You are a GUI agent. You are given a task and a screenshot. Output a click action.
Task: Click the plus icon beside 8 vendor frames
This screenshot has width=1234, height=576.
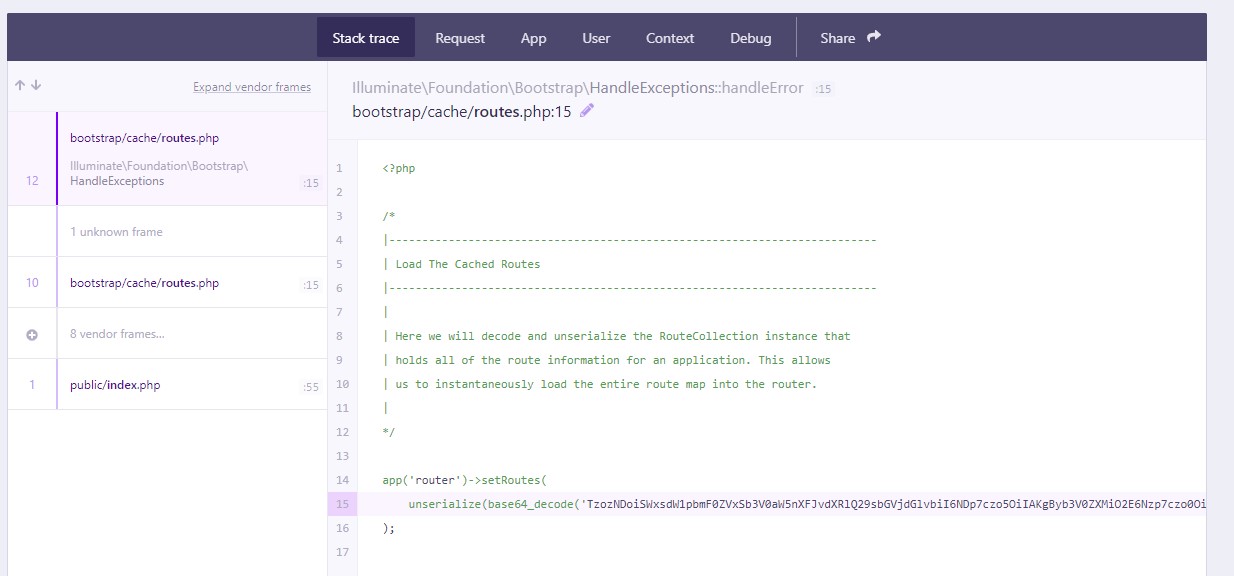coord(32,335)
